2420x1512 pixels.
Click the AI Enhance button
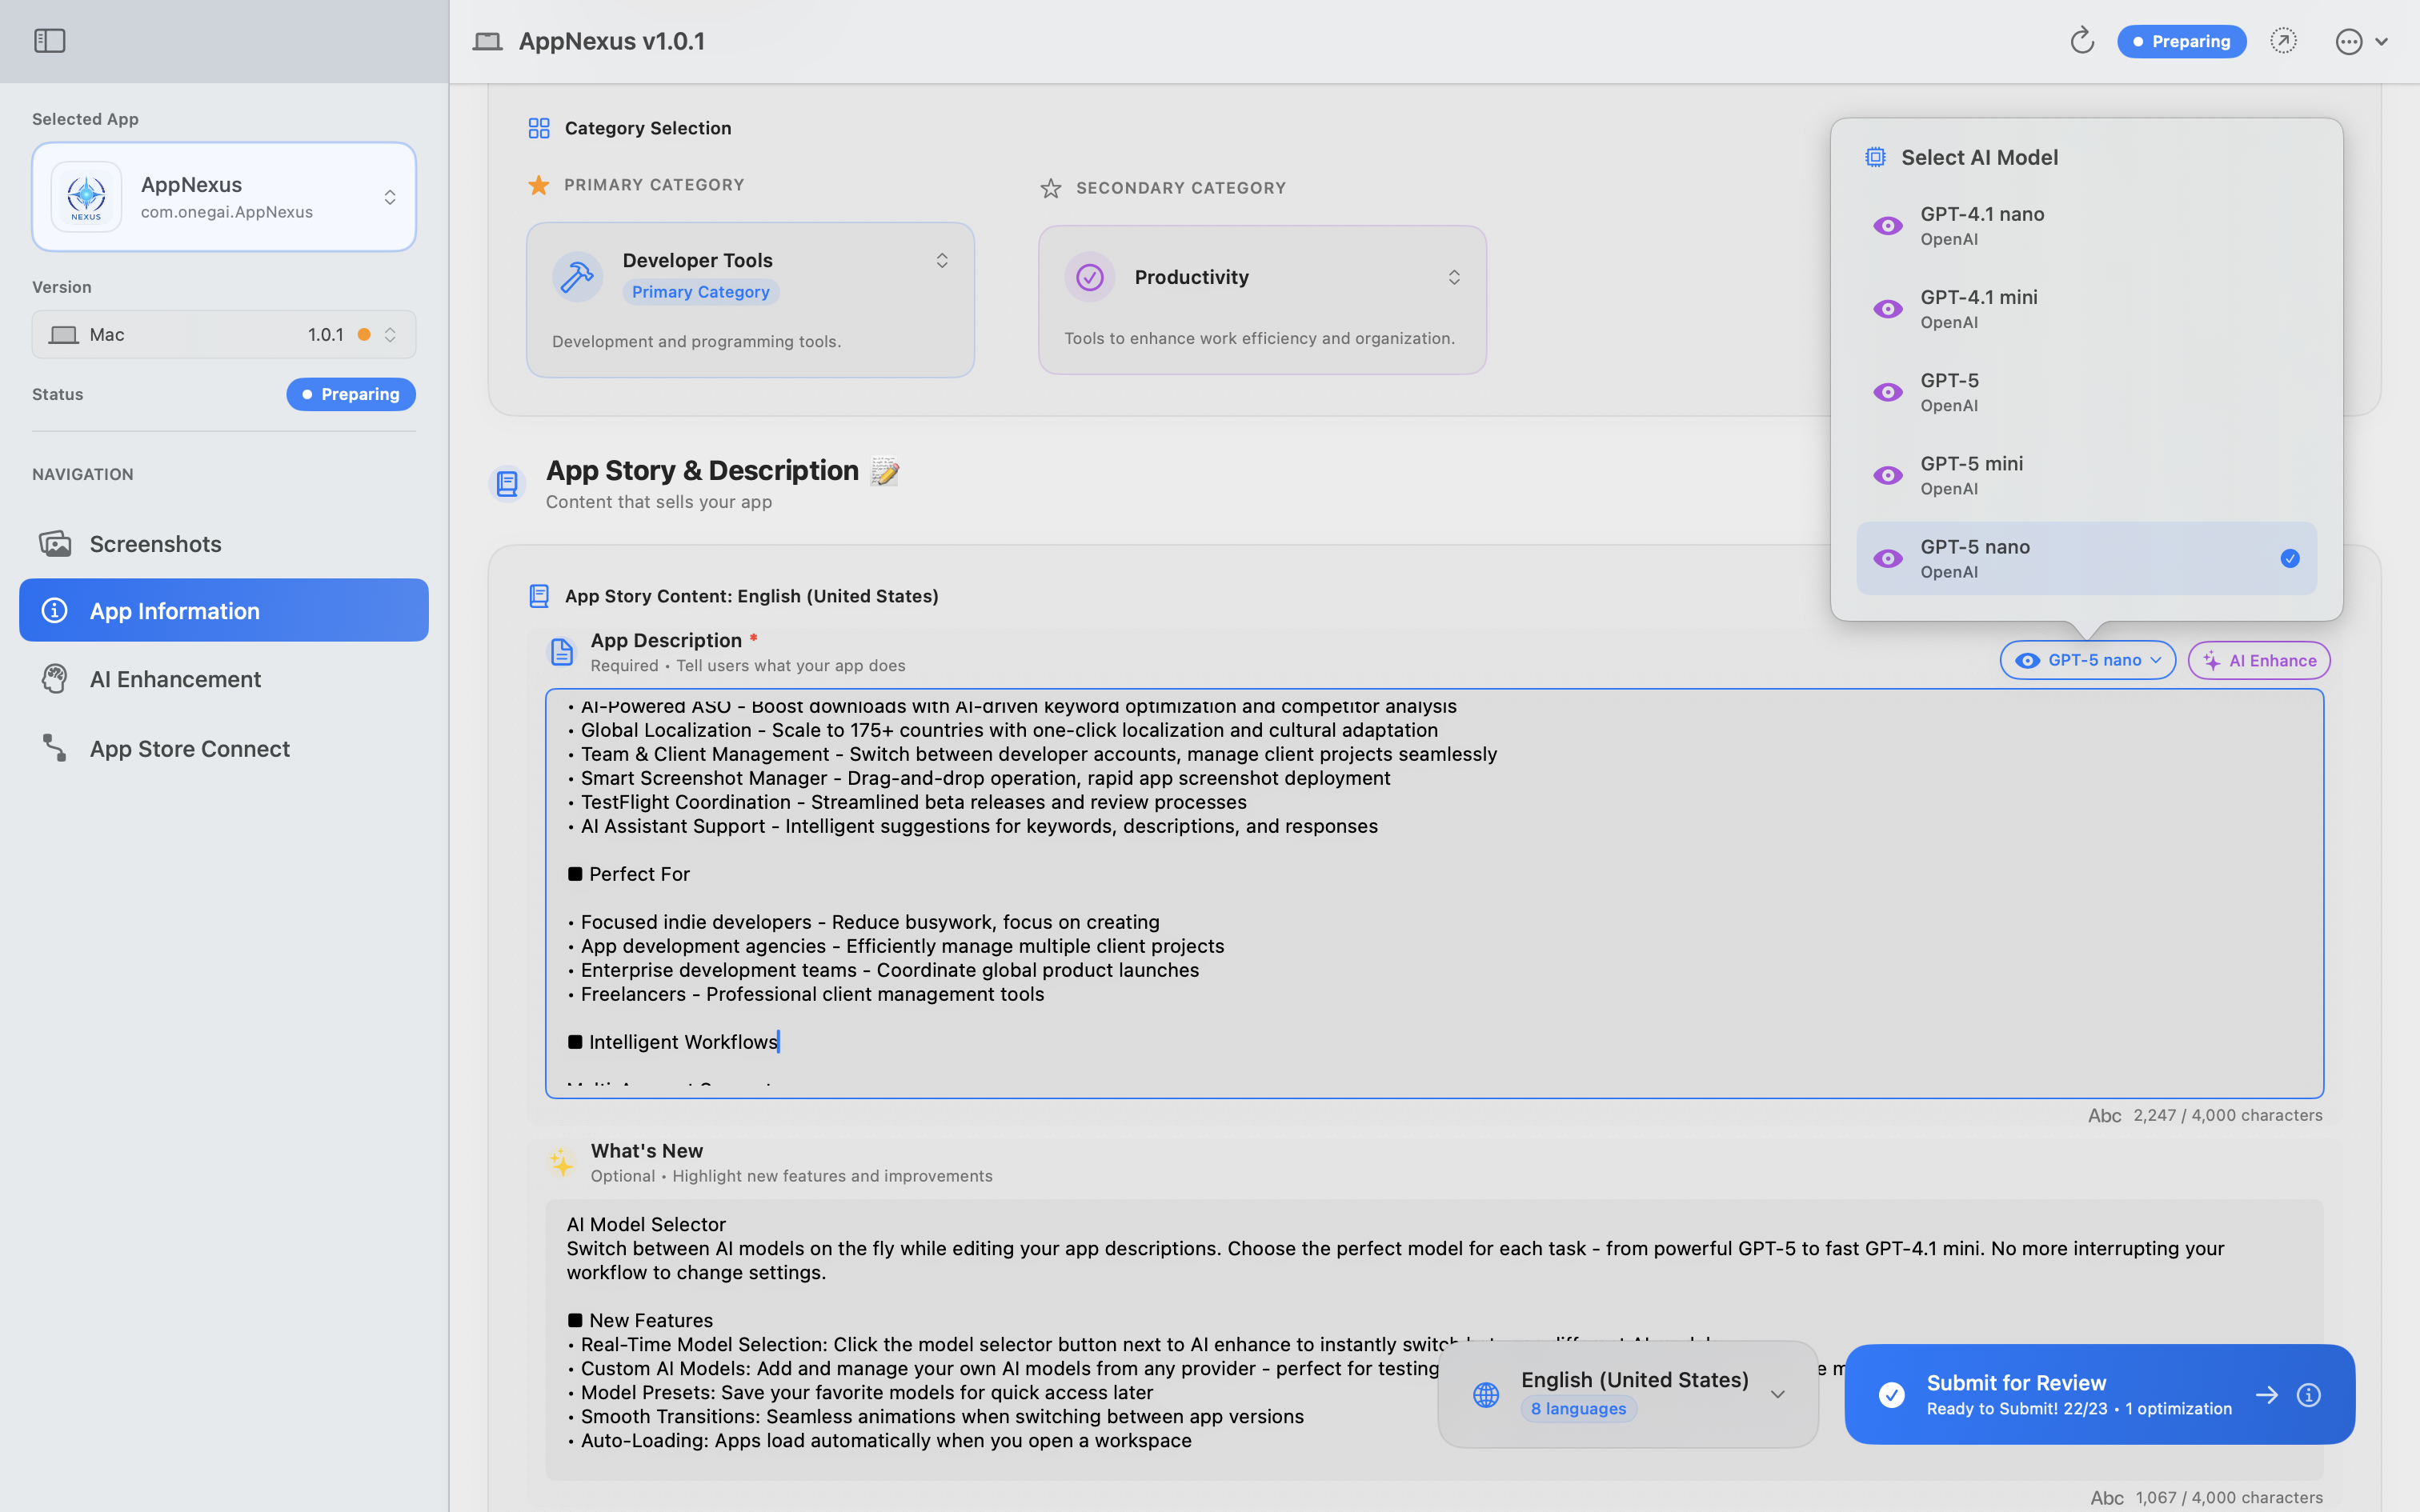click(2259, 660)
